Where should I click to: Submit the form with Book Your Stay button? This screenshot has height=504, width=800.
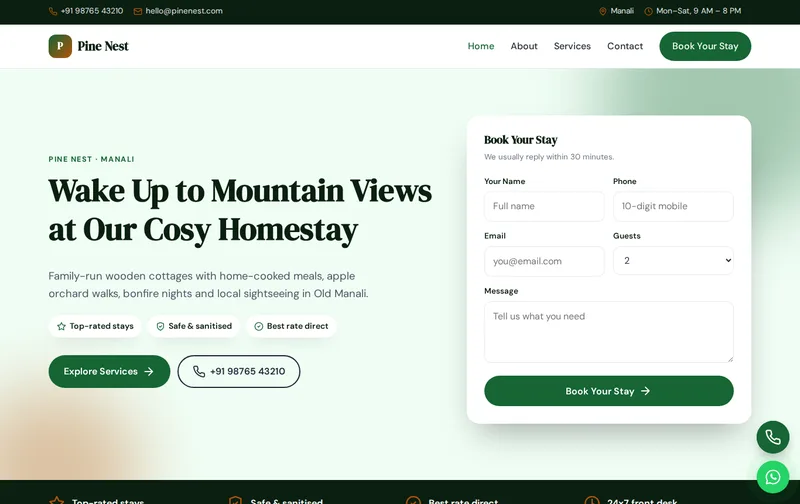click(x=609, y=391)
